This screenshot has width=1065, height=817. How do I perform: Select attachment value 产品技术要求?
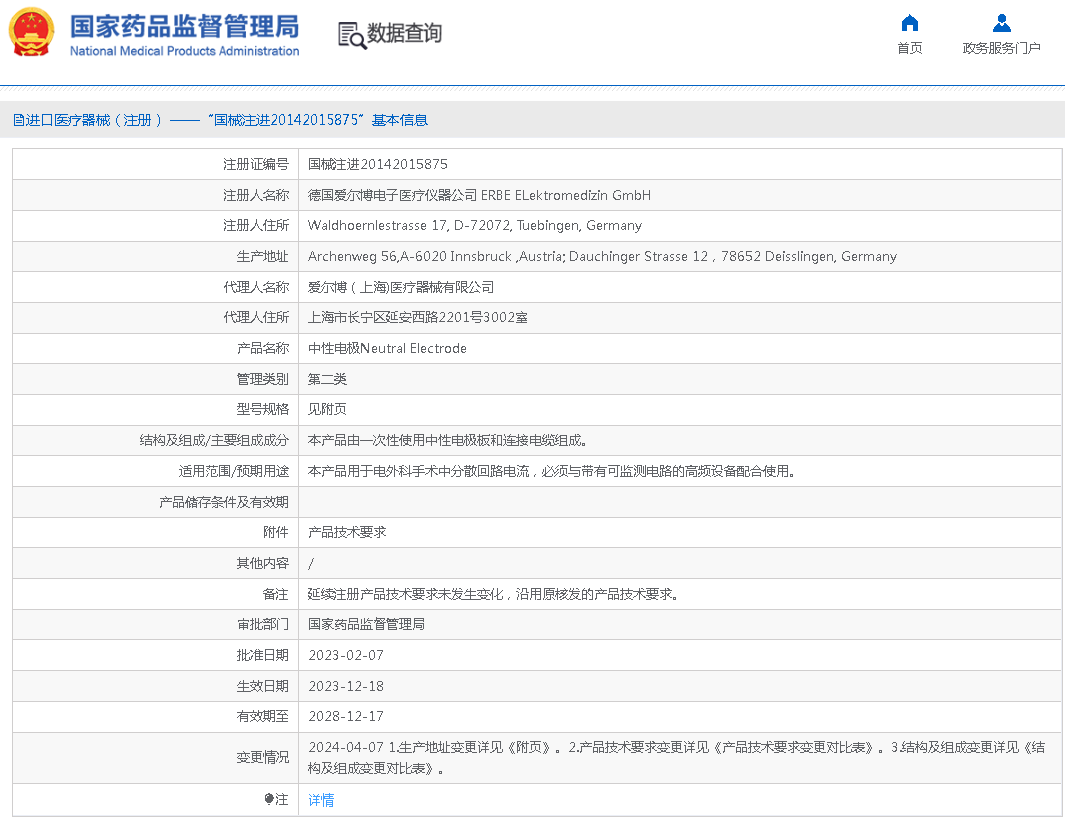pos(347,532)
